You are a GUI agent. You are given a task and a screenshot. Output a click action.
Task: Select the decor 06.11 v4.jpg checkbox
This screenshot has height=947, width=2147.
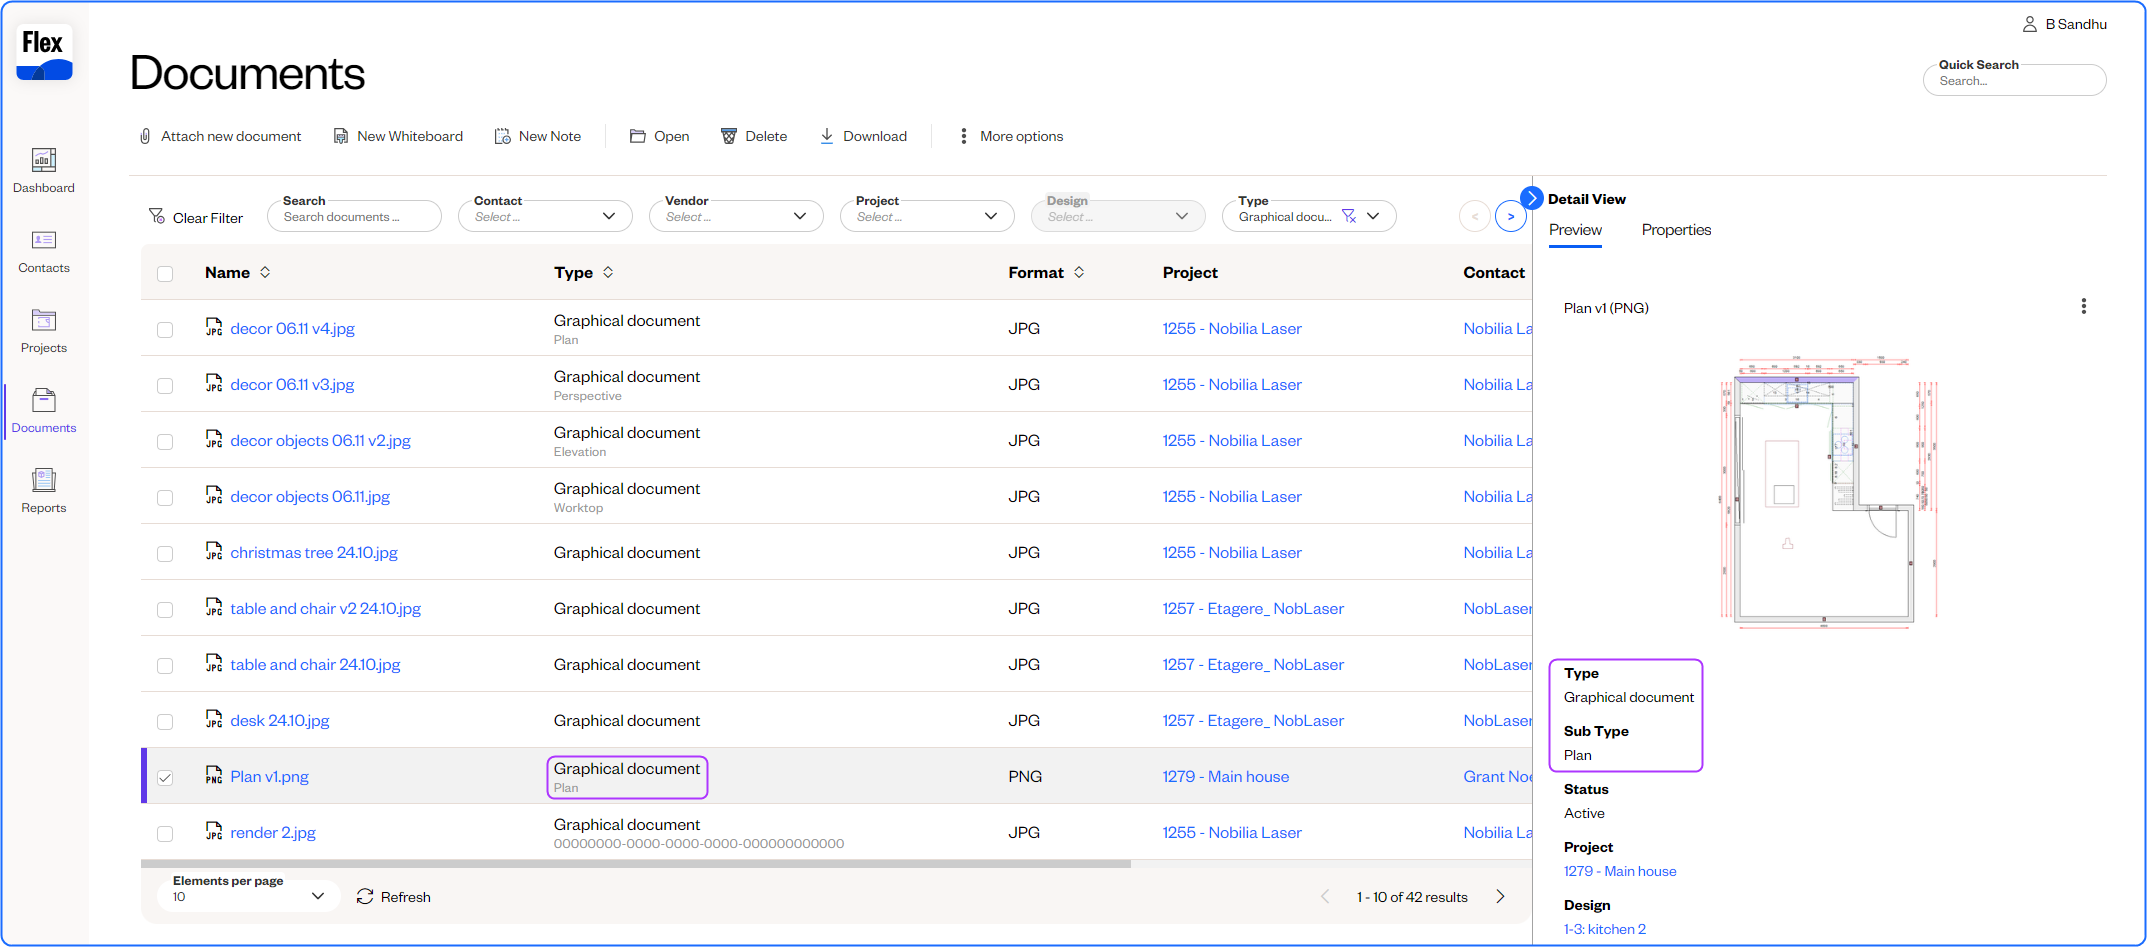point(165,329)
